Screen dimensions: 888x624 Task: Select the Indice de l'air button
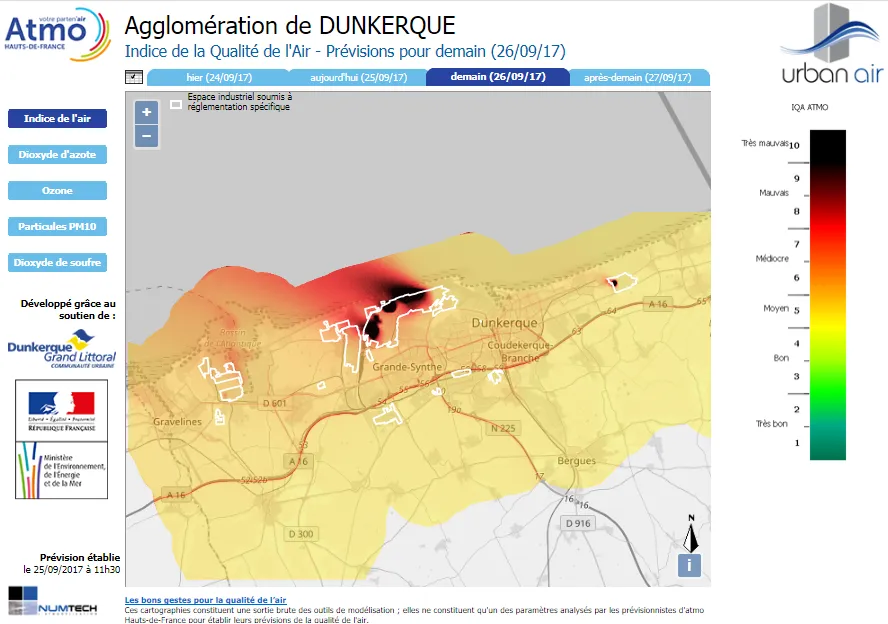click(x=57, y=118)
